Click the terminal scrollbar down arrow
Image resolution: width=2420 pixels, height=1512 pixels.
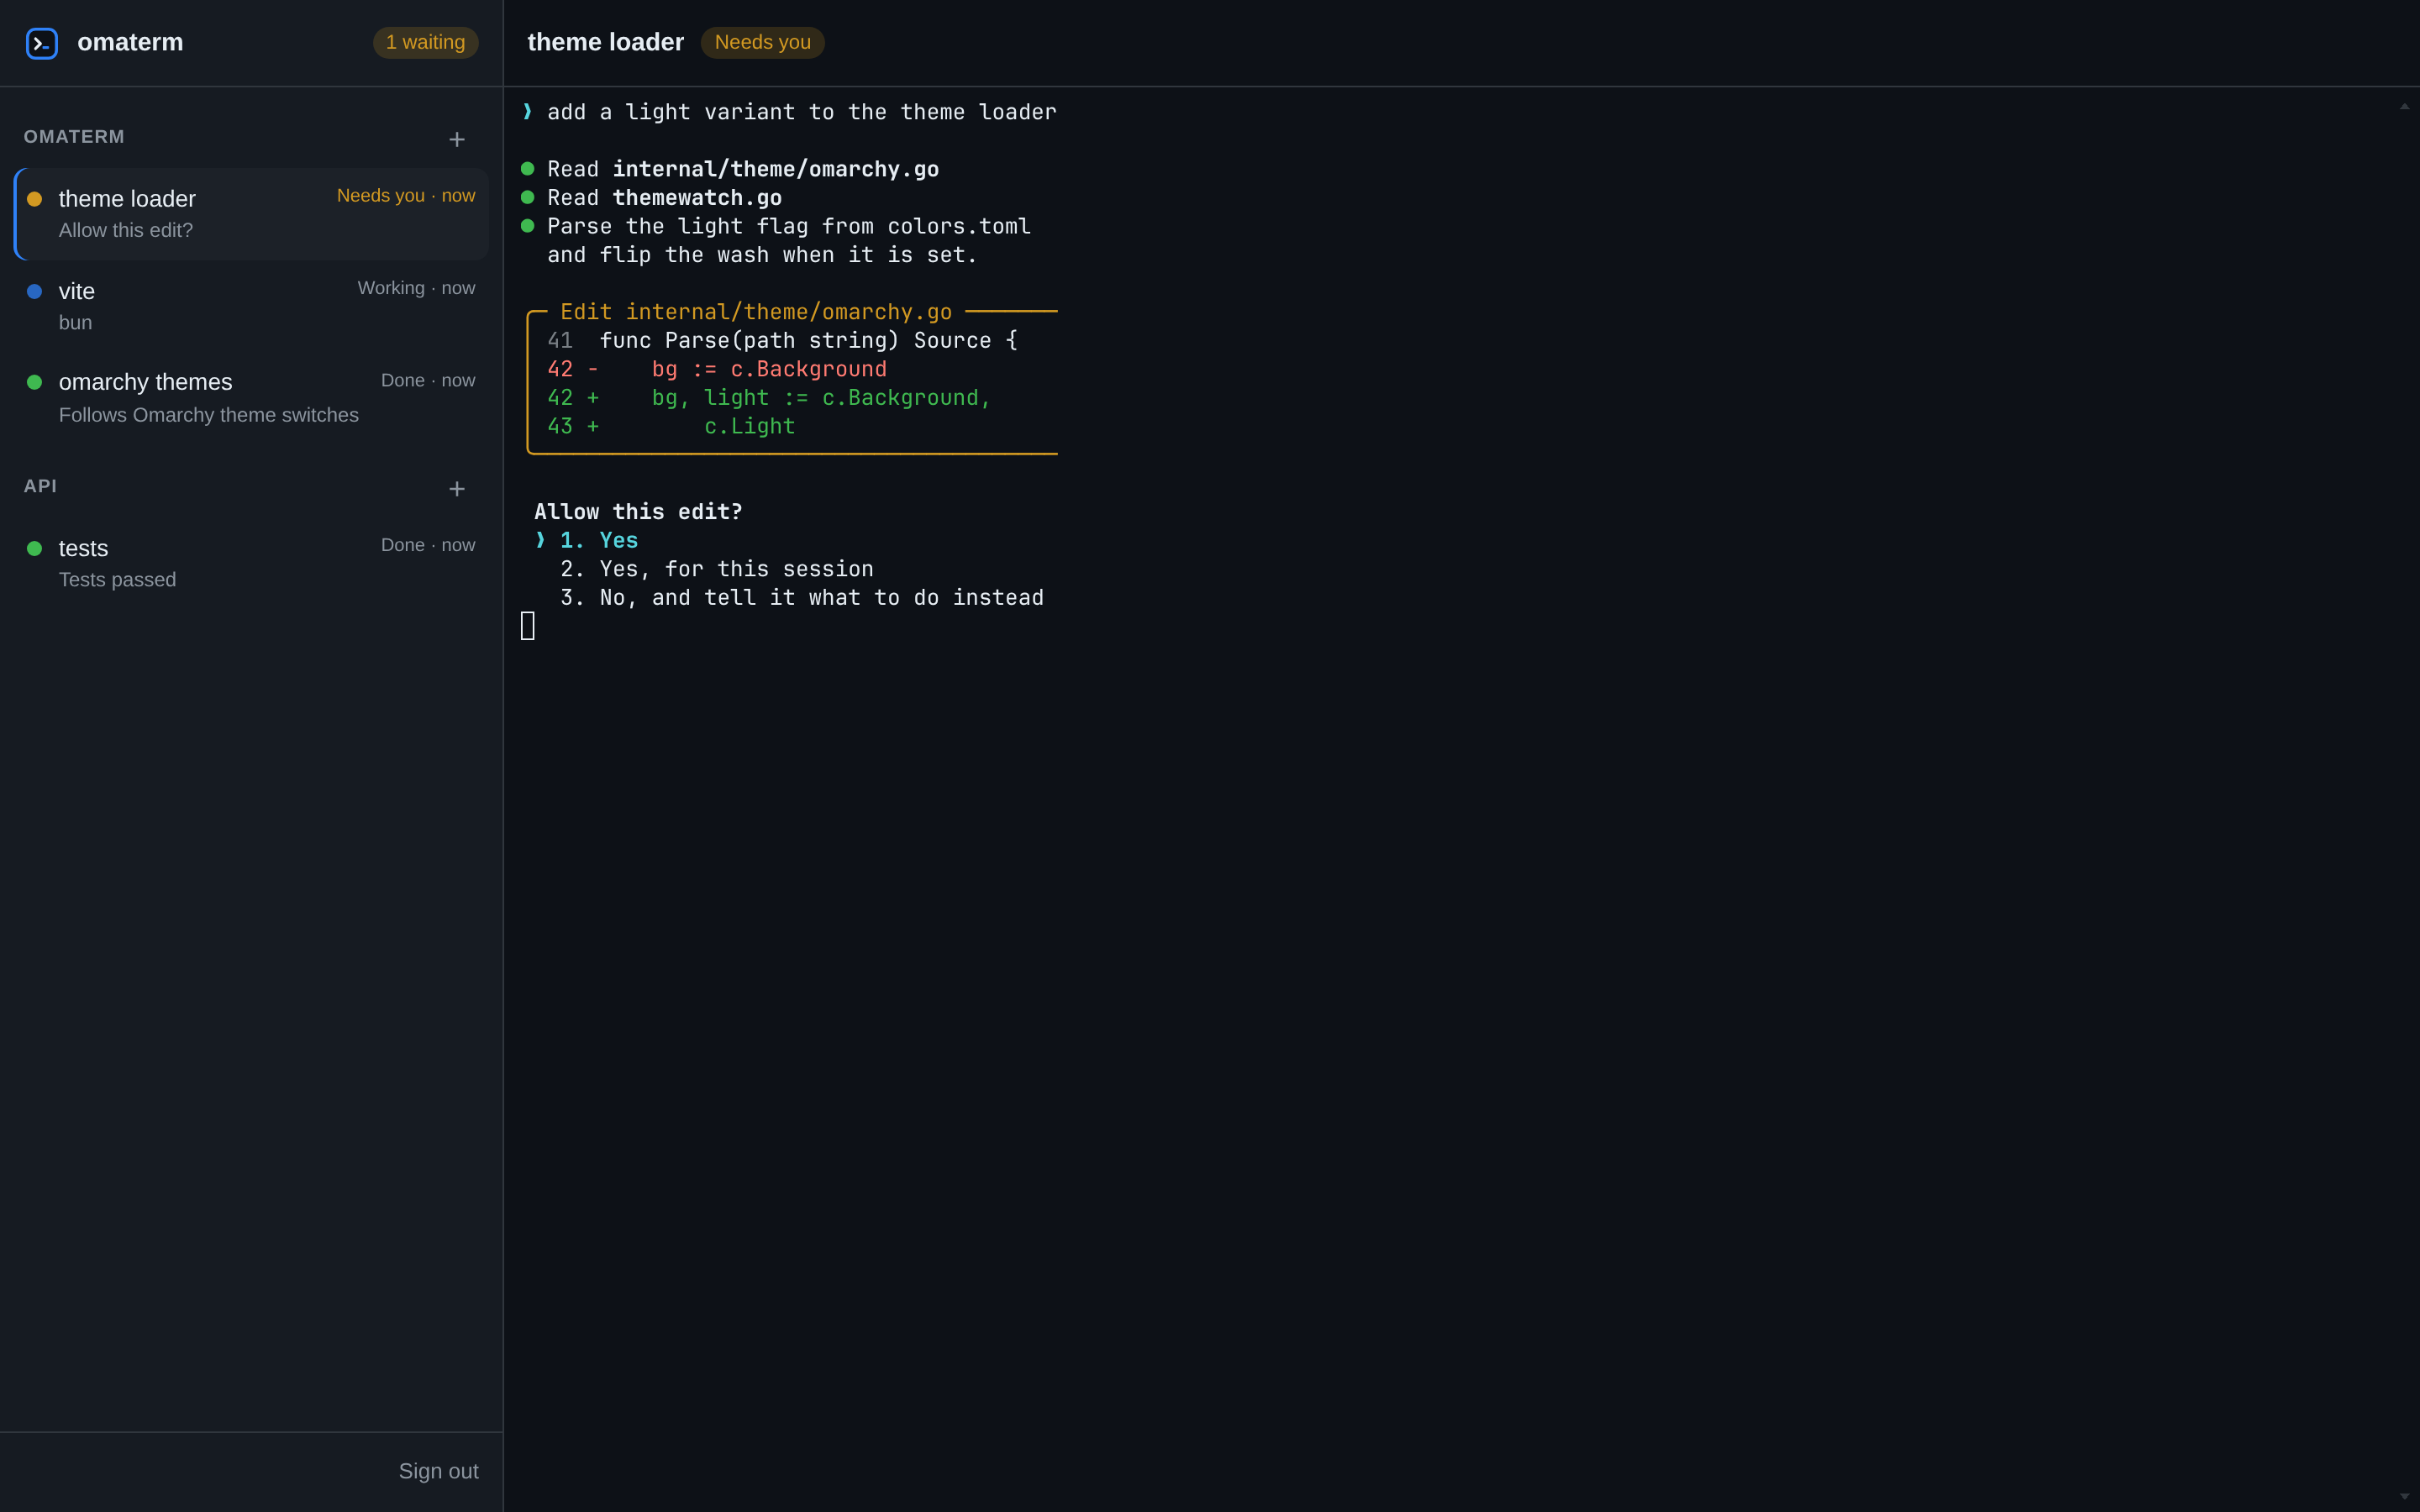point(2404,1496)
